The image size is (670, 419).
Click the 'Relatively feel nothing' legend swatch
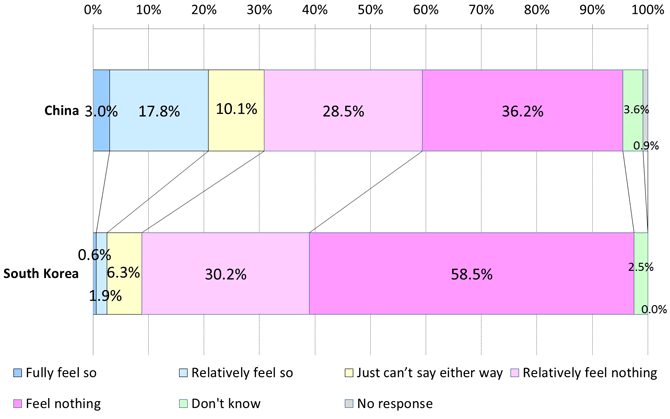[x=515, y=373]
